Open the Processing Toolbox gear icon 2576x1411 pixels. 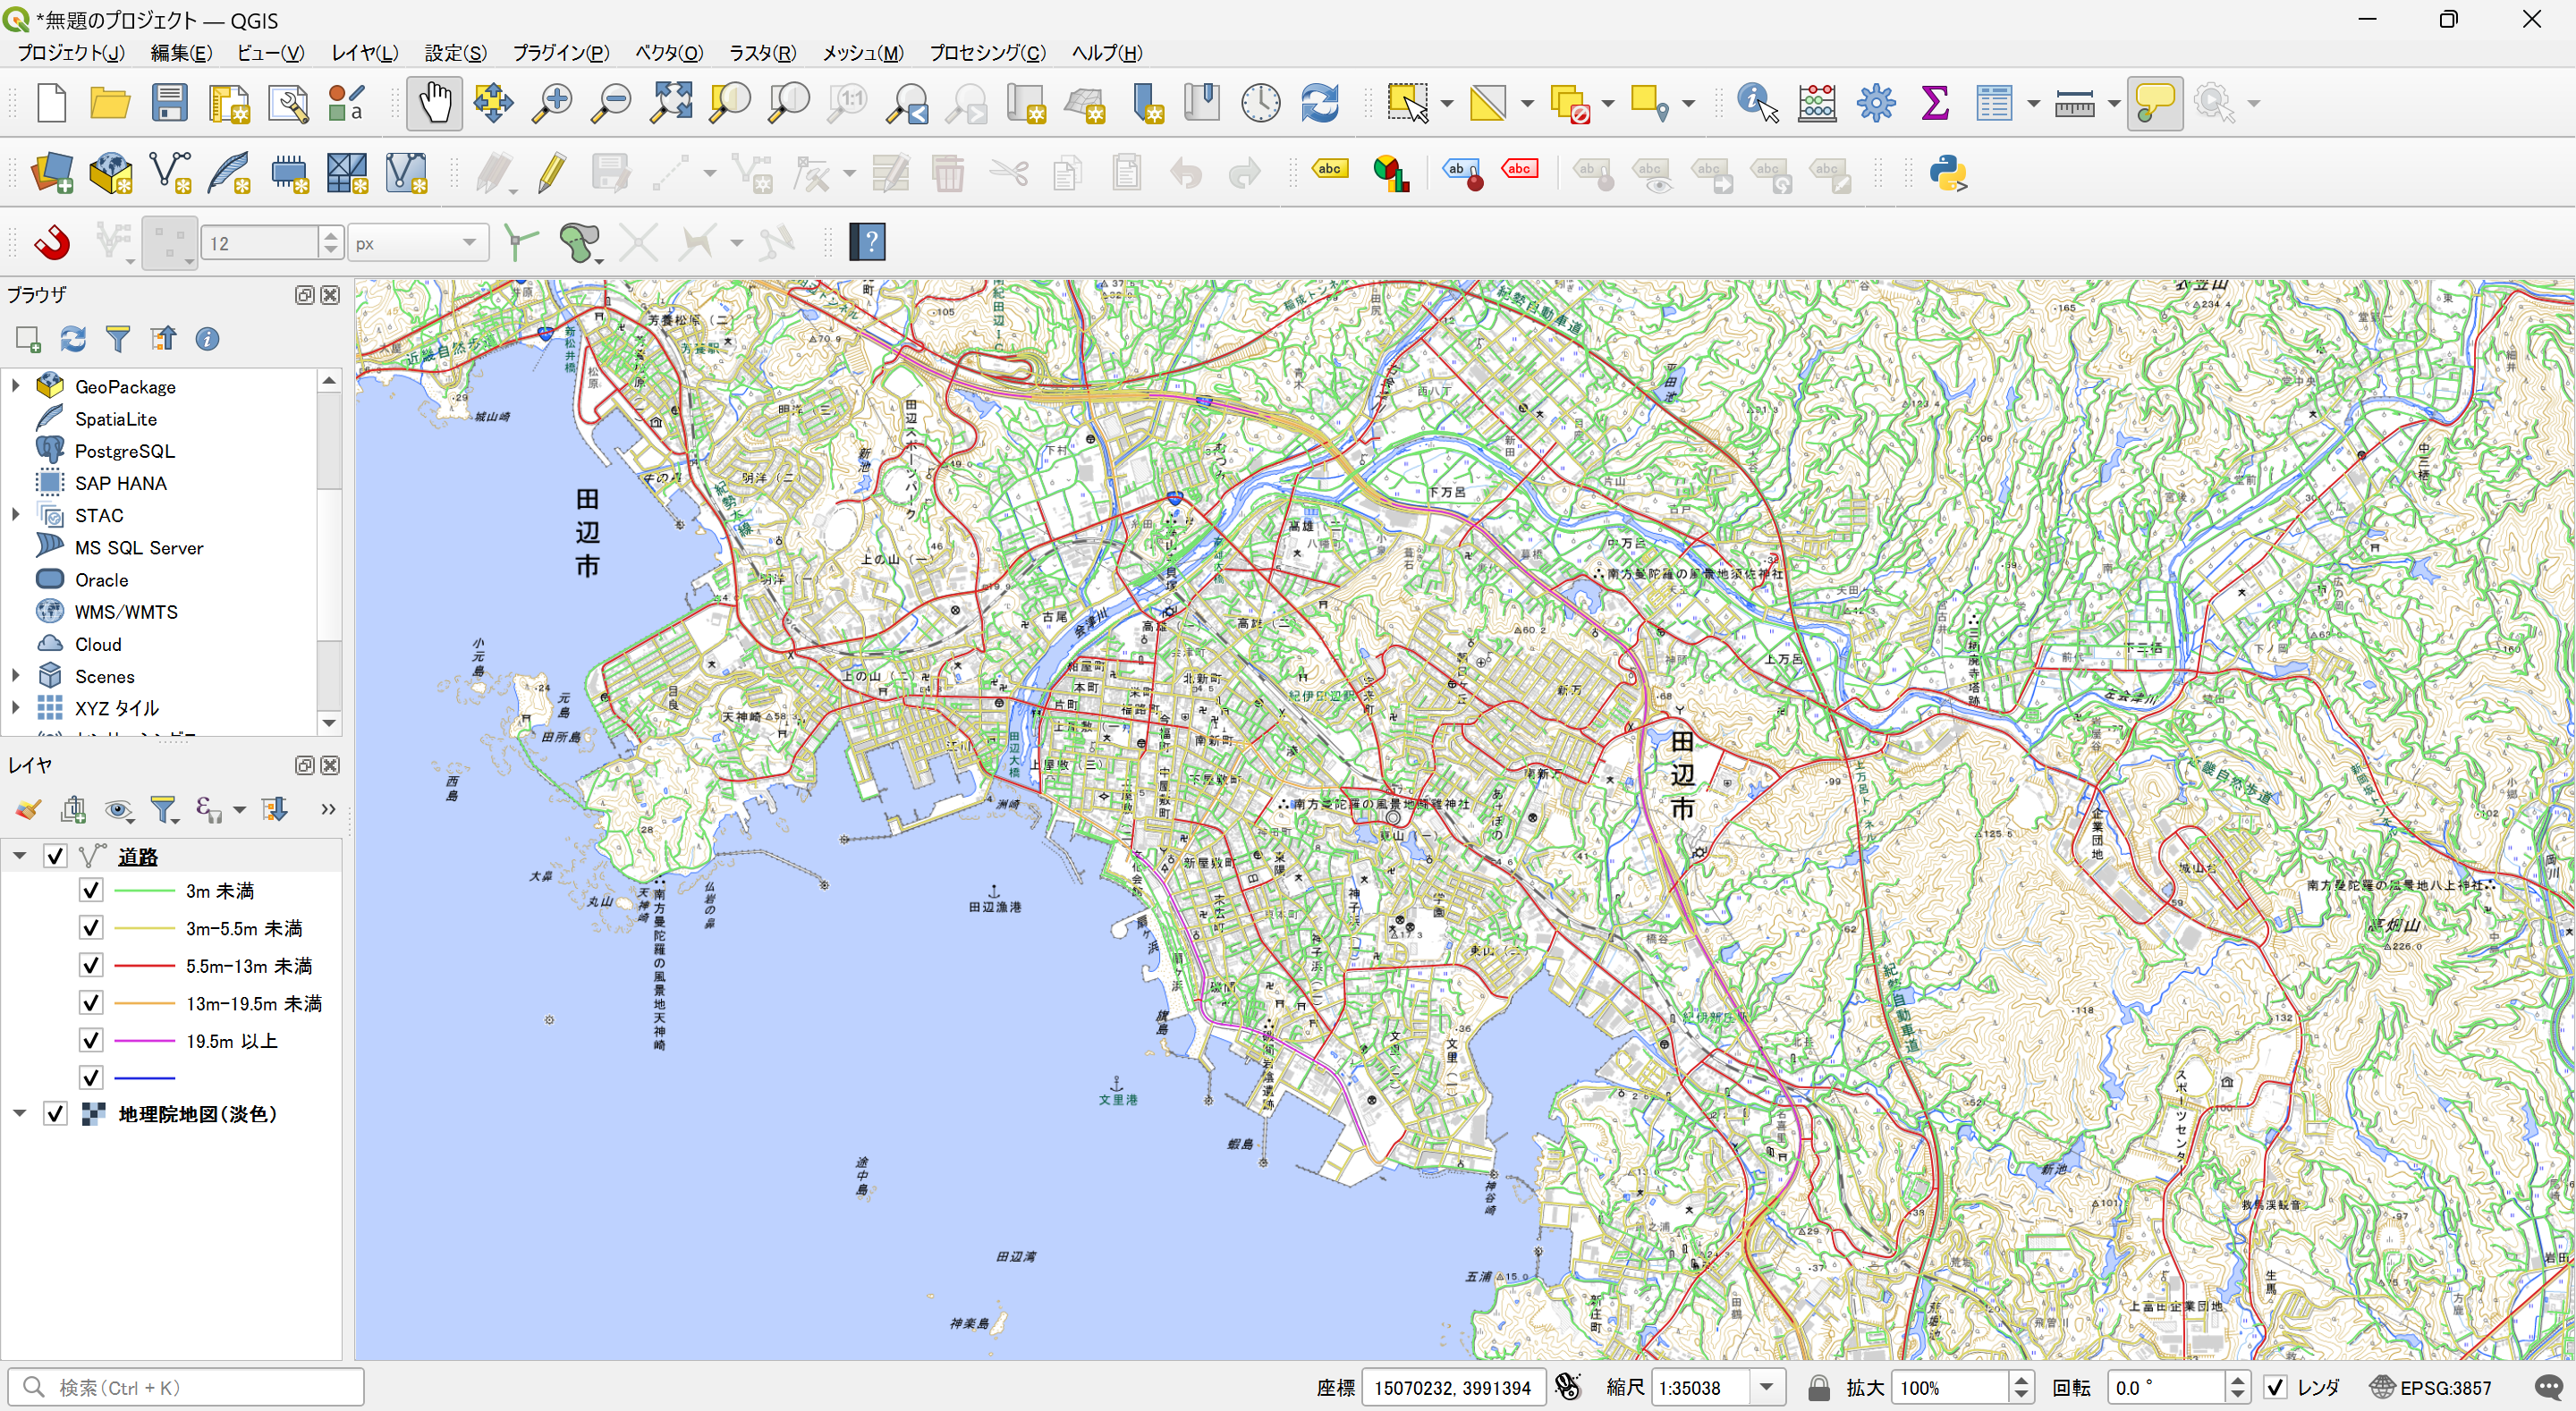point(1875,103)
